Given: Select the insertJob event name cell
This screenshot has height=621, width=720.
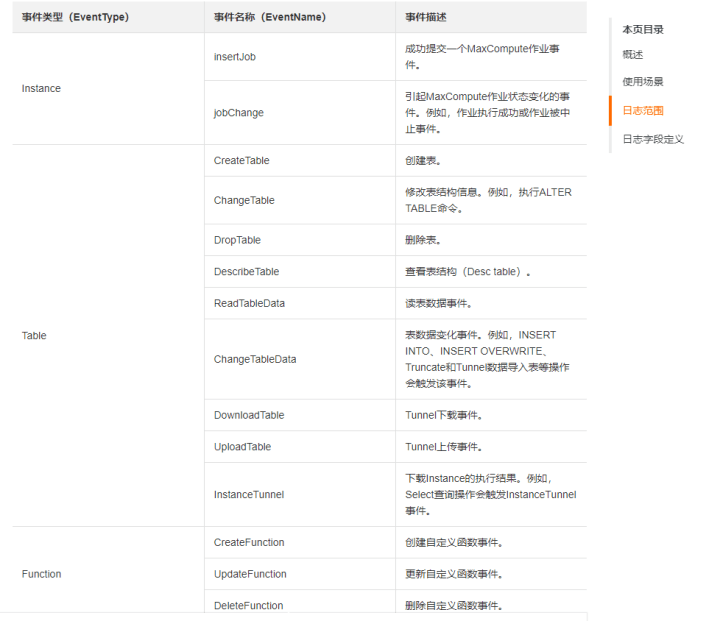Looking at the screenshot, I should pyautogui.click(x=235, y=57).
